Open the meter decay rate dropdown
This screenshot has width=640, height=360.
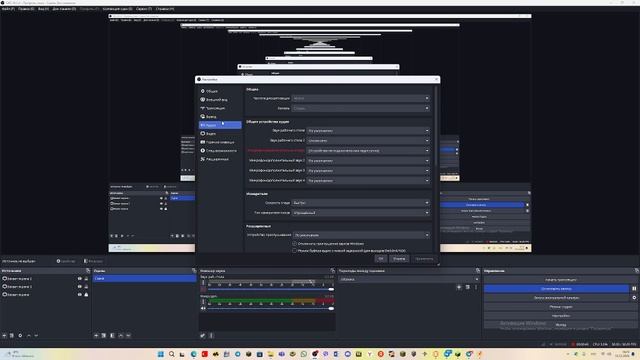click(x=361, y=202)
